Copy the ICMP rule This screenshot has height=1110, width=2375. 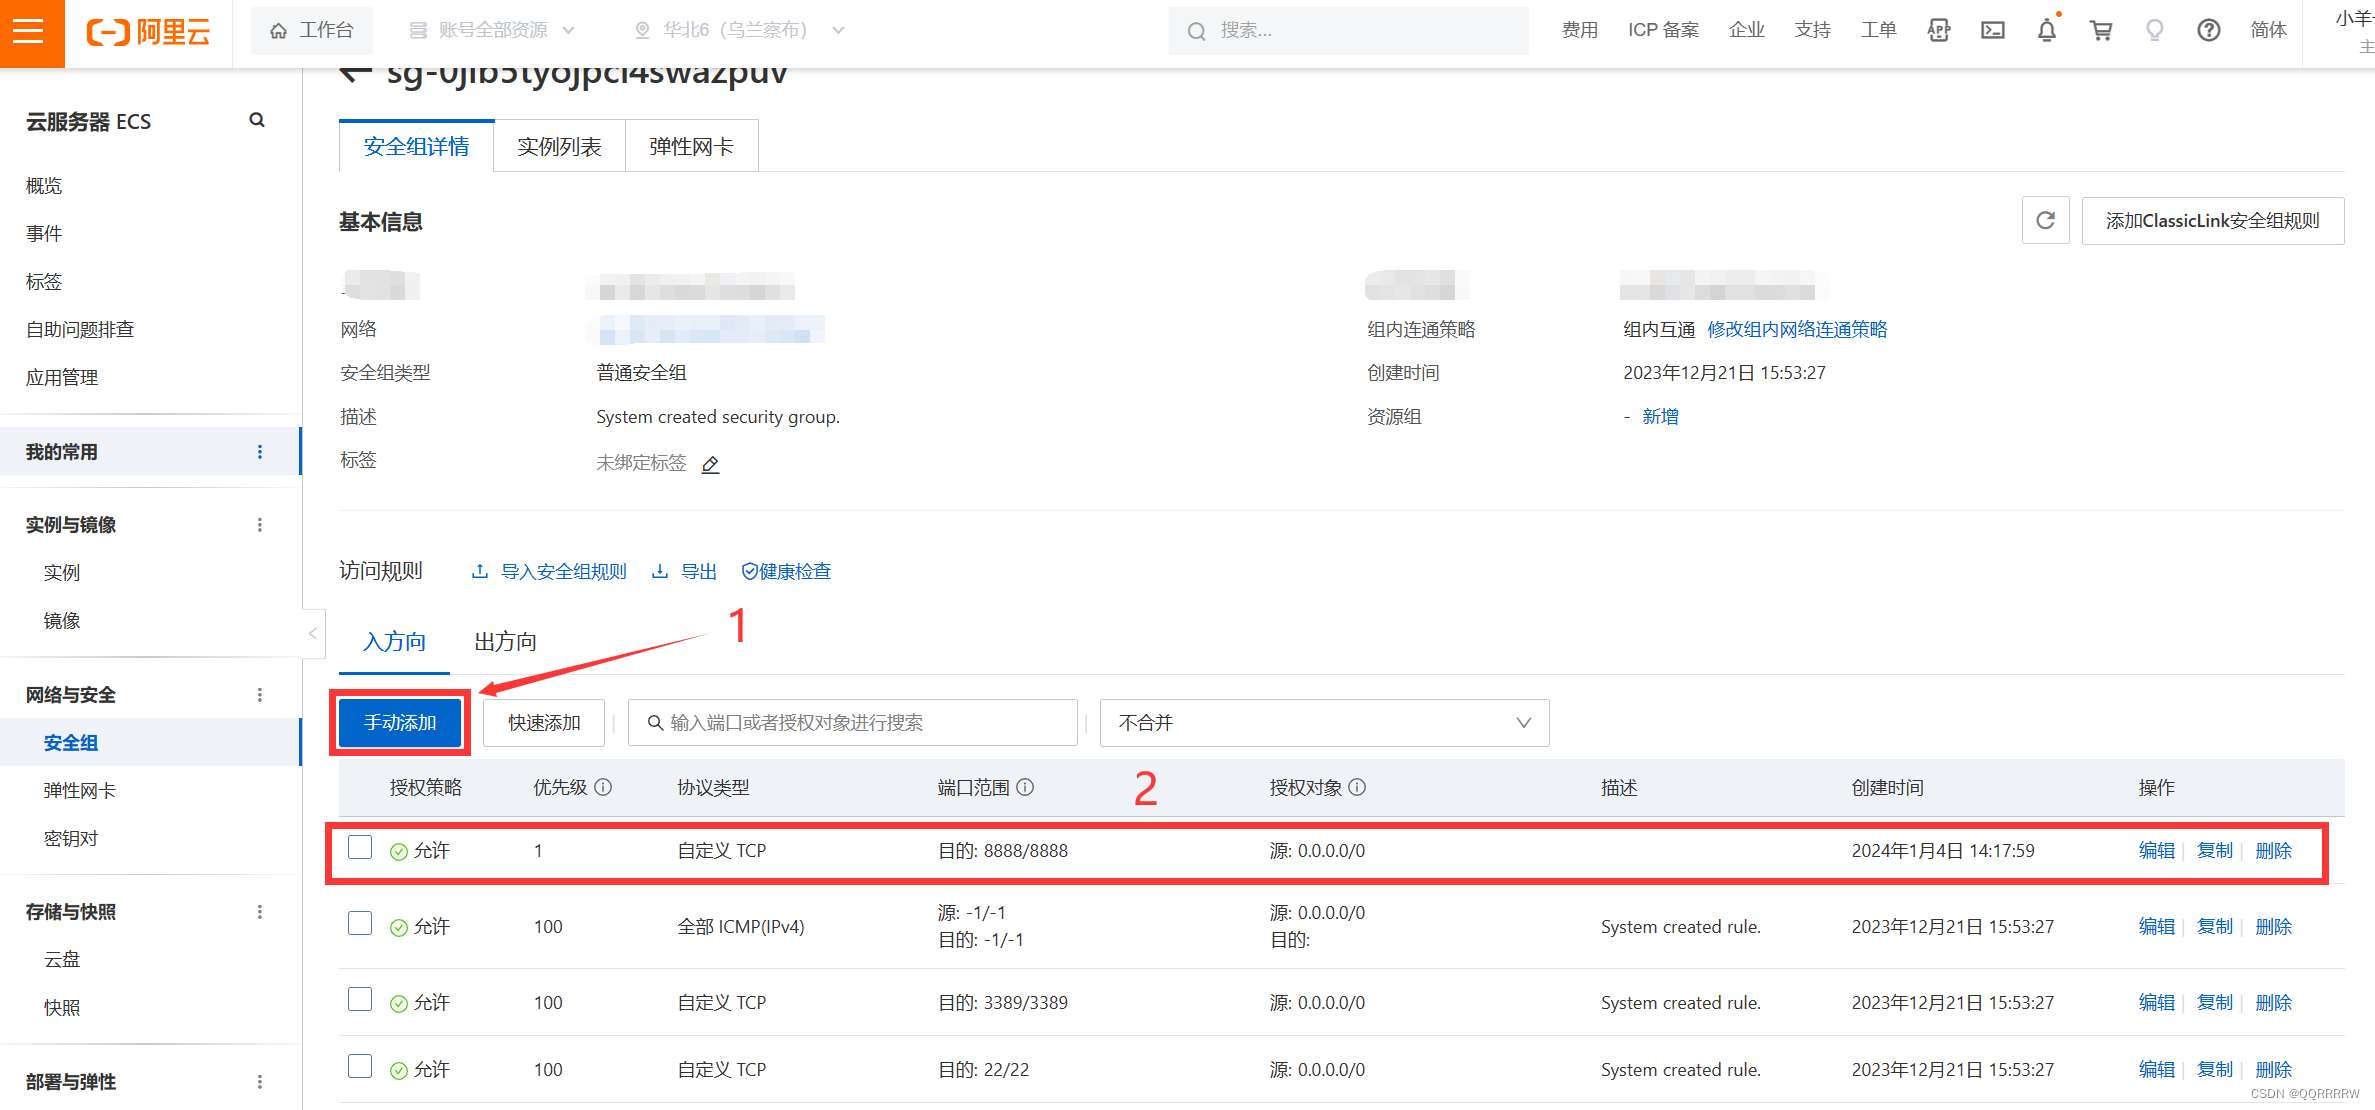tap(2215, 927)
